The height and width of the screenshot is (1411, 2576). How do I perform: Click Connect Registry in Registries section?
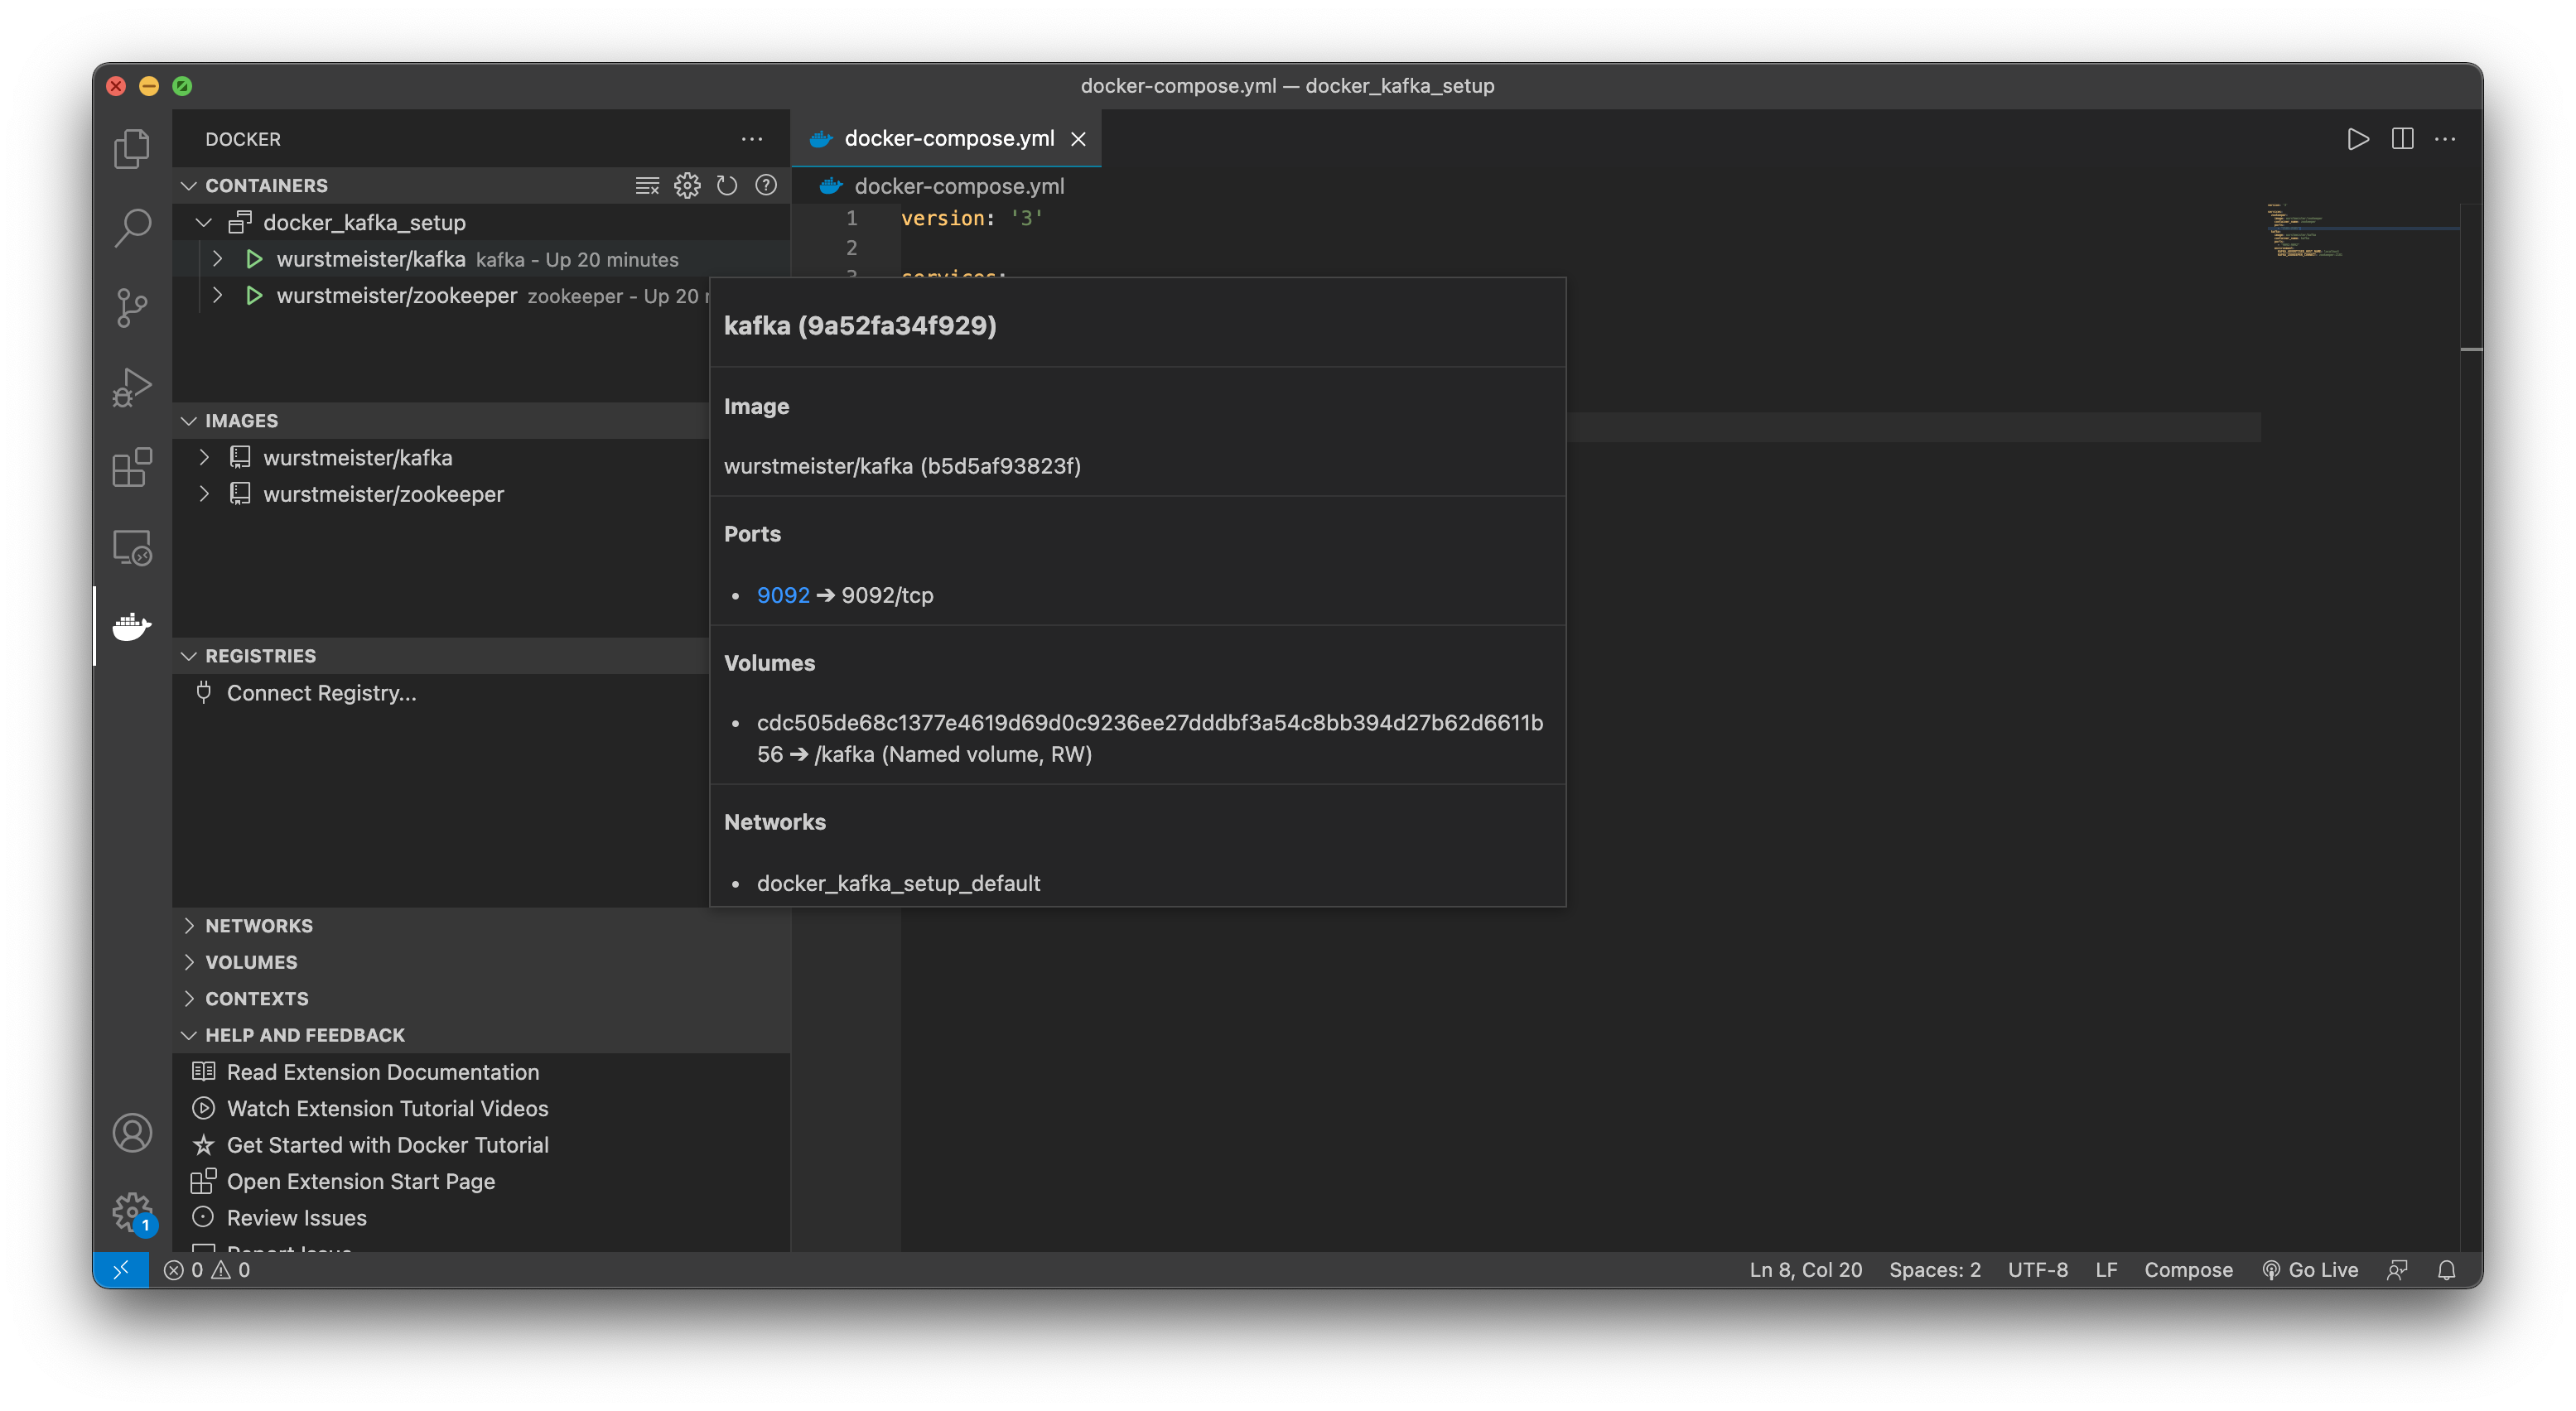pos(320,692)
